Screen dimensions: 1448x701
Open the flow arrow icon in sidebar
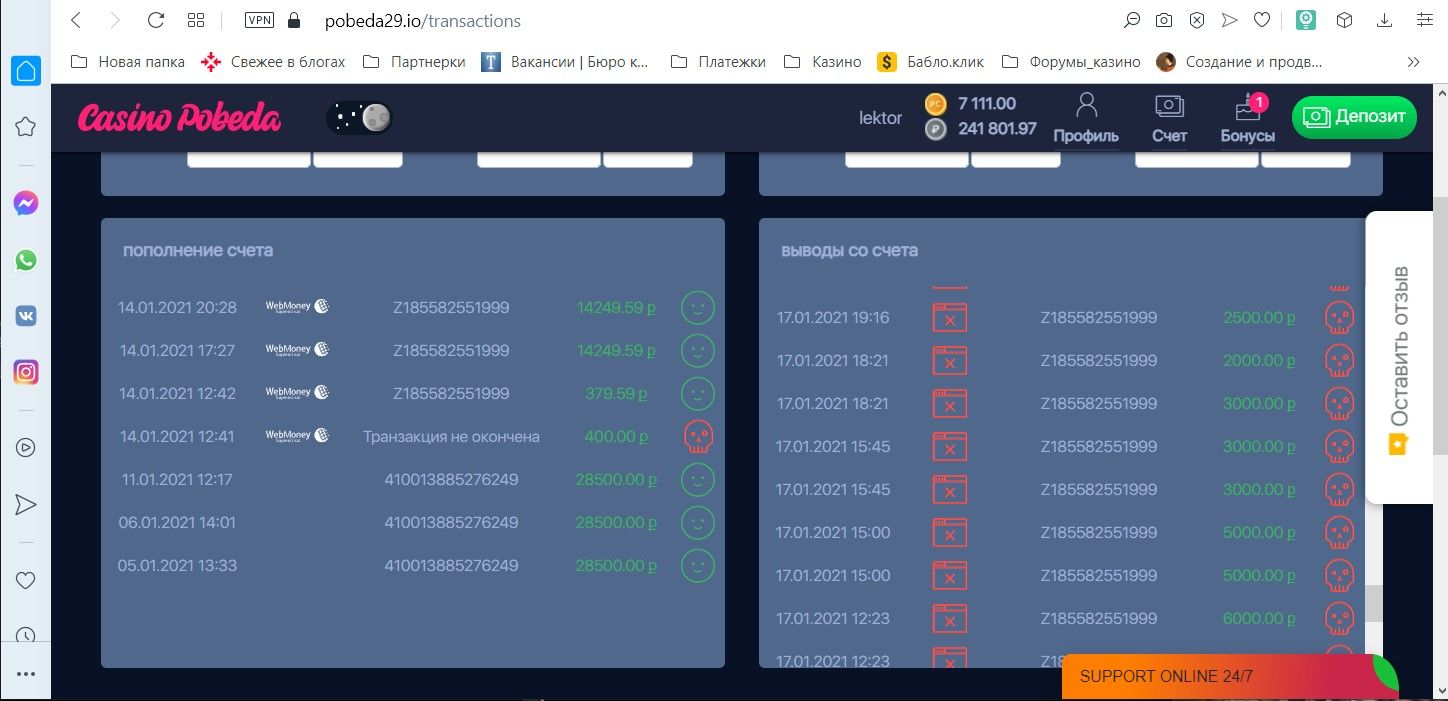(26, 504)
